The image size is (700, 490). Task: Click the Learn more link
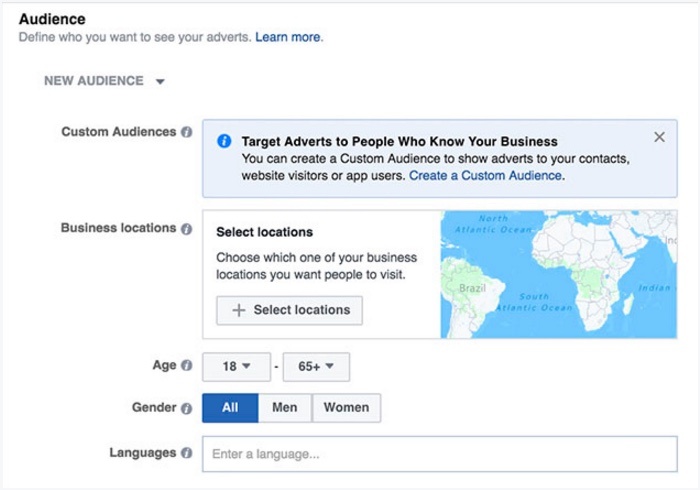[x=288, y=37]
